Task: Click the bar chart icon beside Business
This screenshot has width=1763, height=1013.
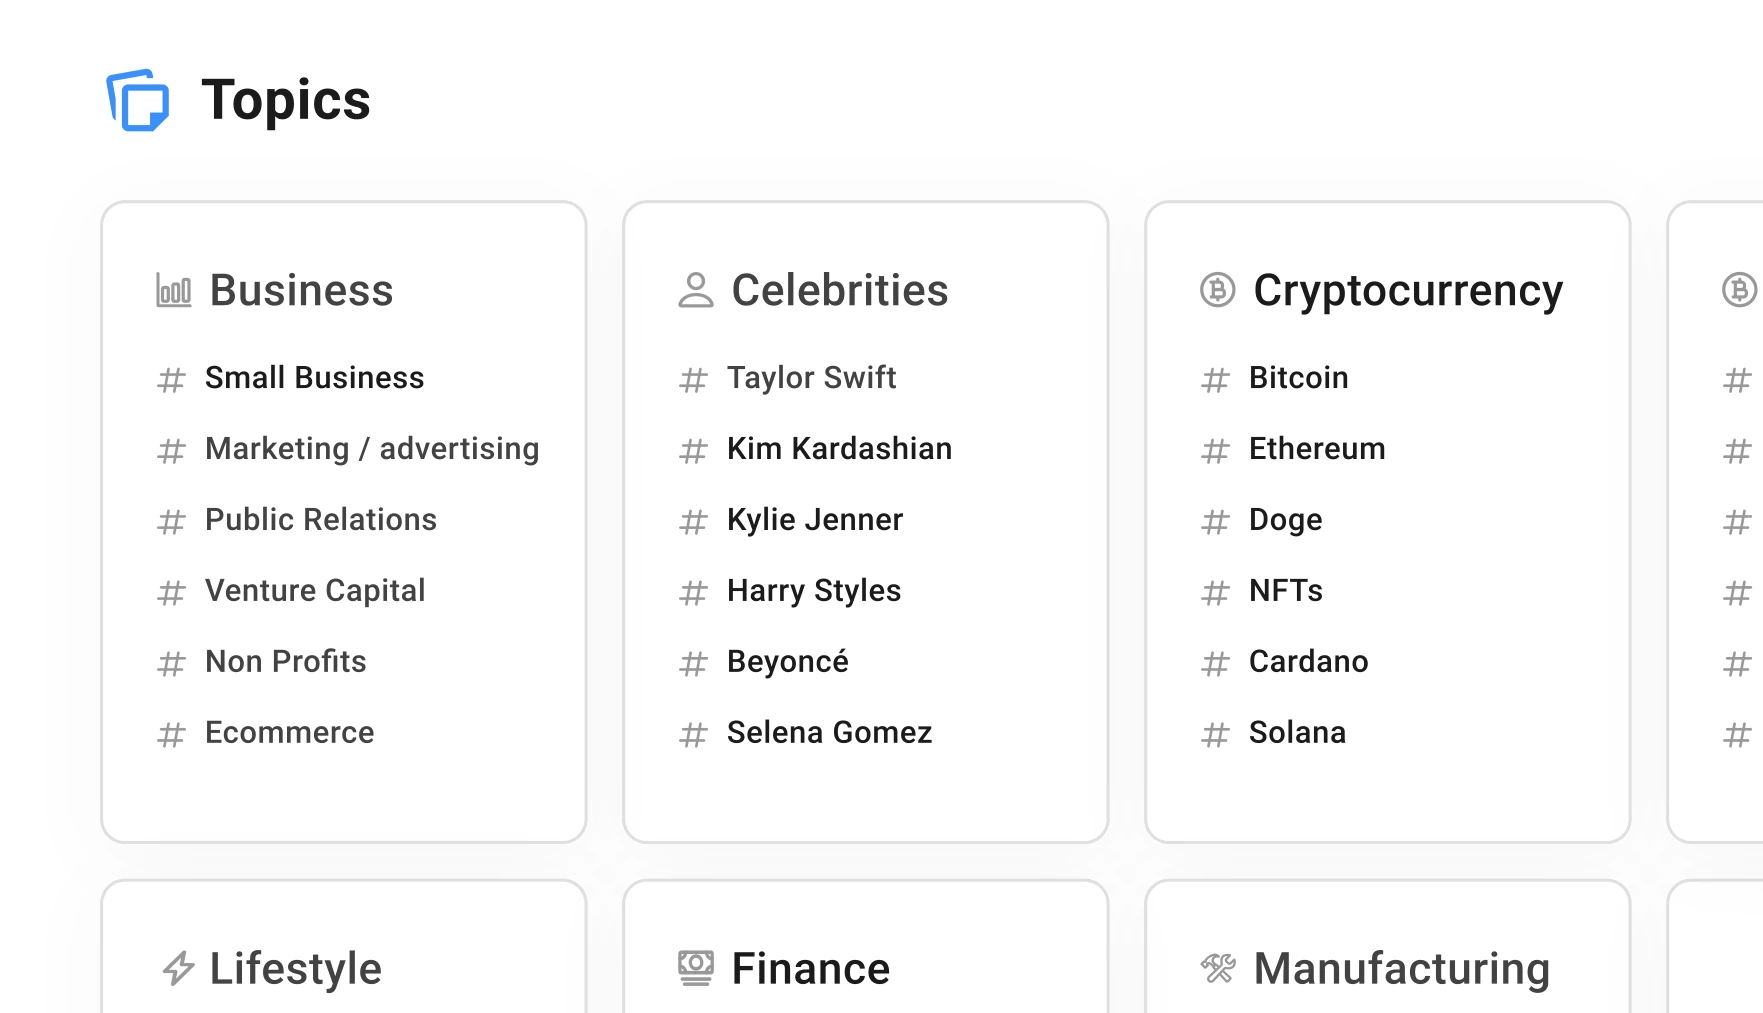Action: pos(173,290)
